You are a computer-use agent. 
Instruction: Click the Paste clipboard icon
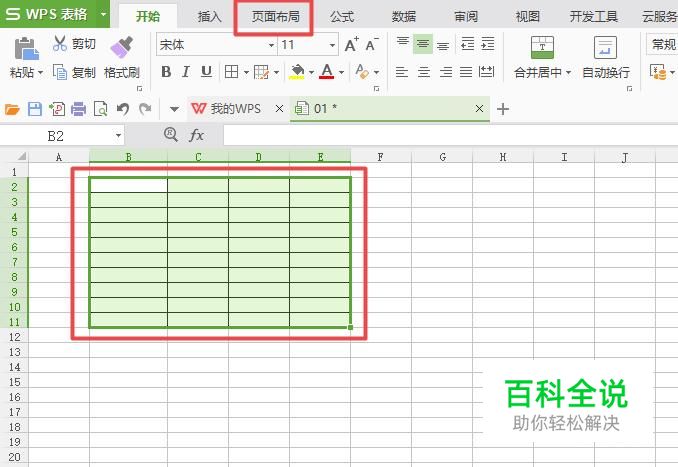26,48
